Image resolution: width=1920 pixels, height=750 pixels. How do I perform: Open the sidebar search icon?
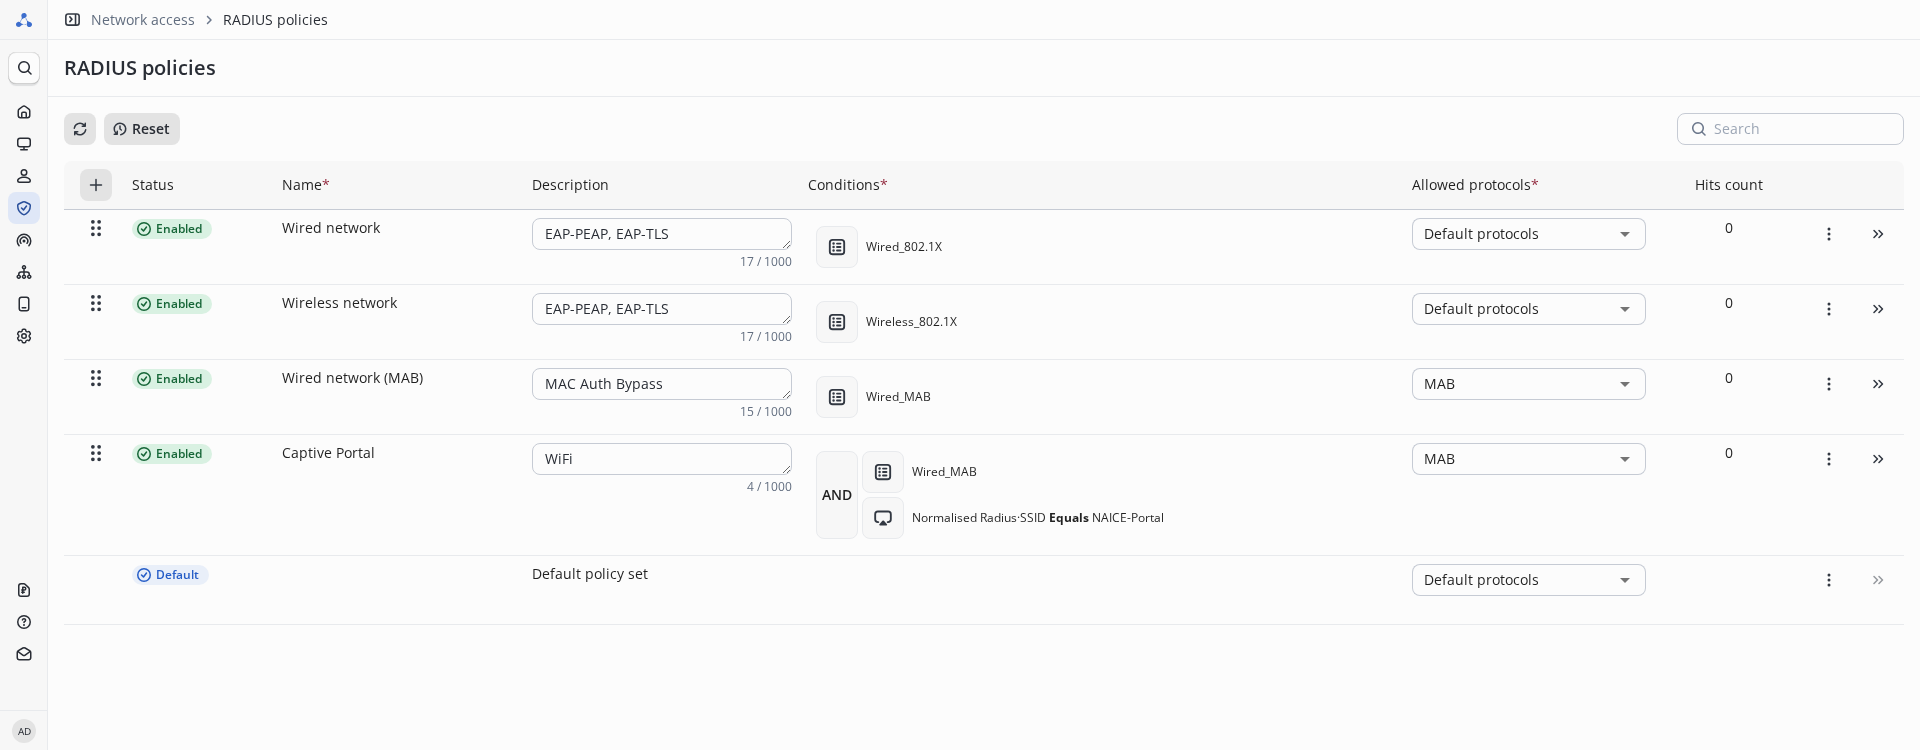pyautogui.click(x=24, y=68)
